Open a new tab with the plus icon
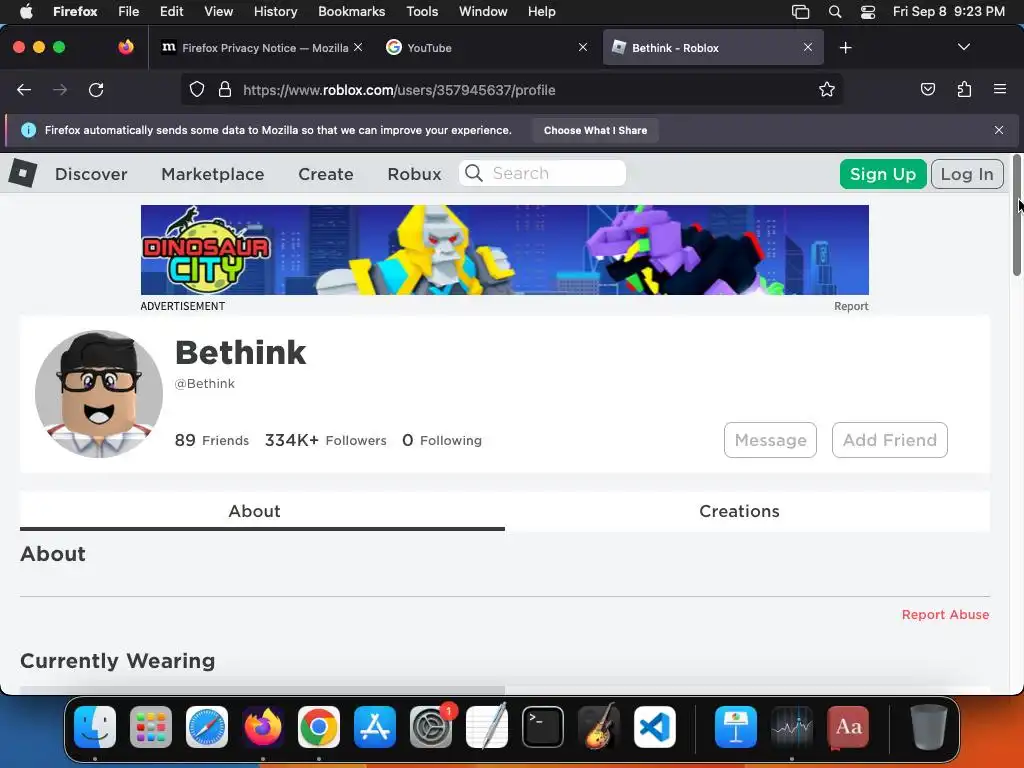Screen dimensions: 1024x768 846,48
